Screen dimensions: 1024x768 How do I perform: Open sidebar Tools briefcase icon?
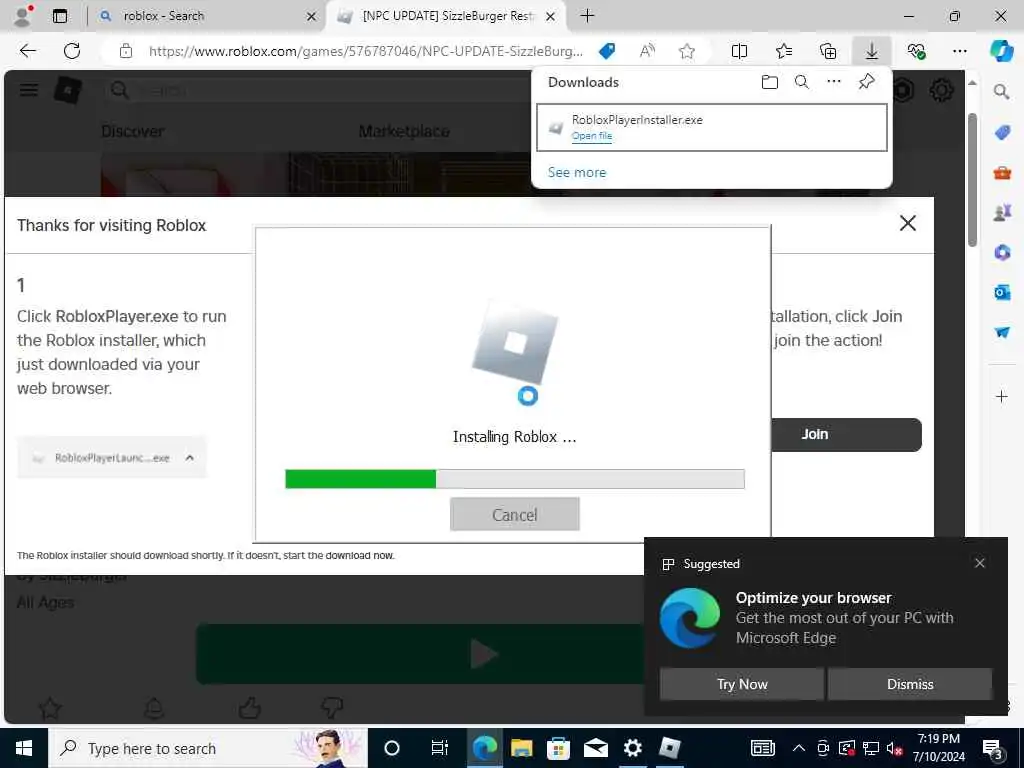pos(1002,173)
